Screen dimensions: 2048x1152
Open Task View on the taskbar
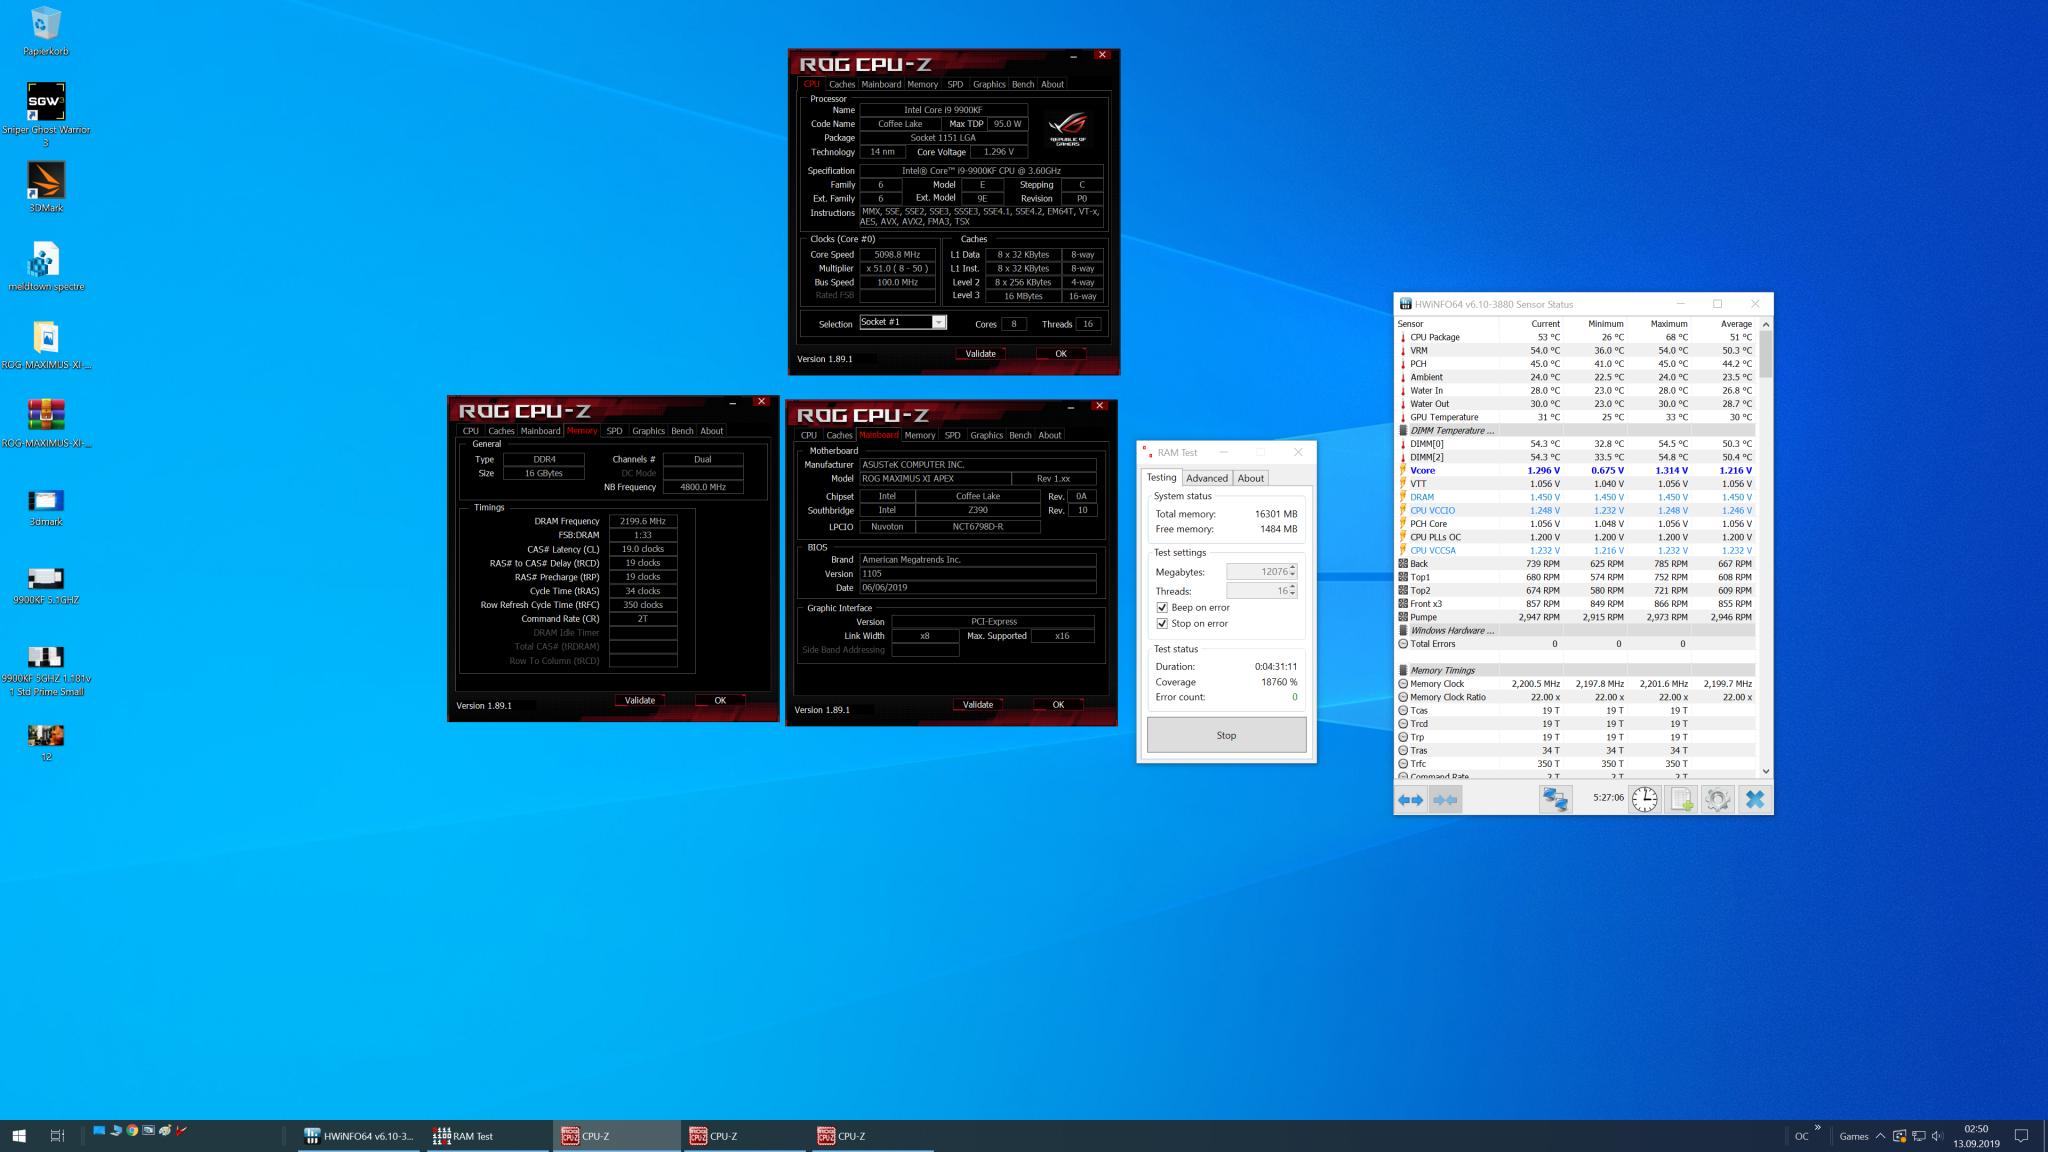tap(57, 1135)
